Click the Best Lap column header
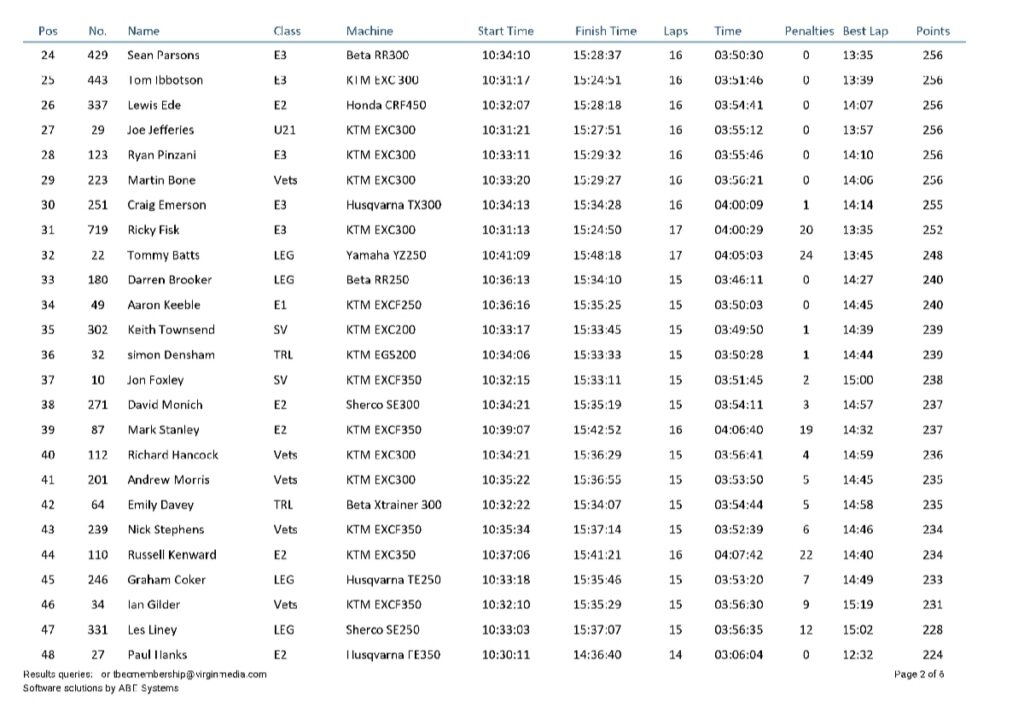1024x707 pixels. 865,31
